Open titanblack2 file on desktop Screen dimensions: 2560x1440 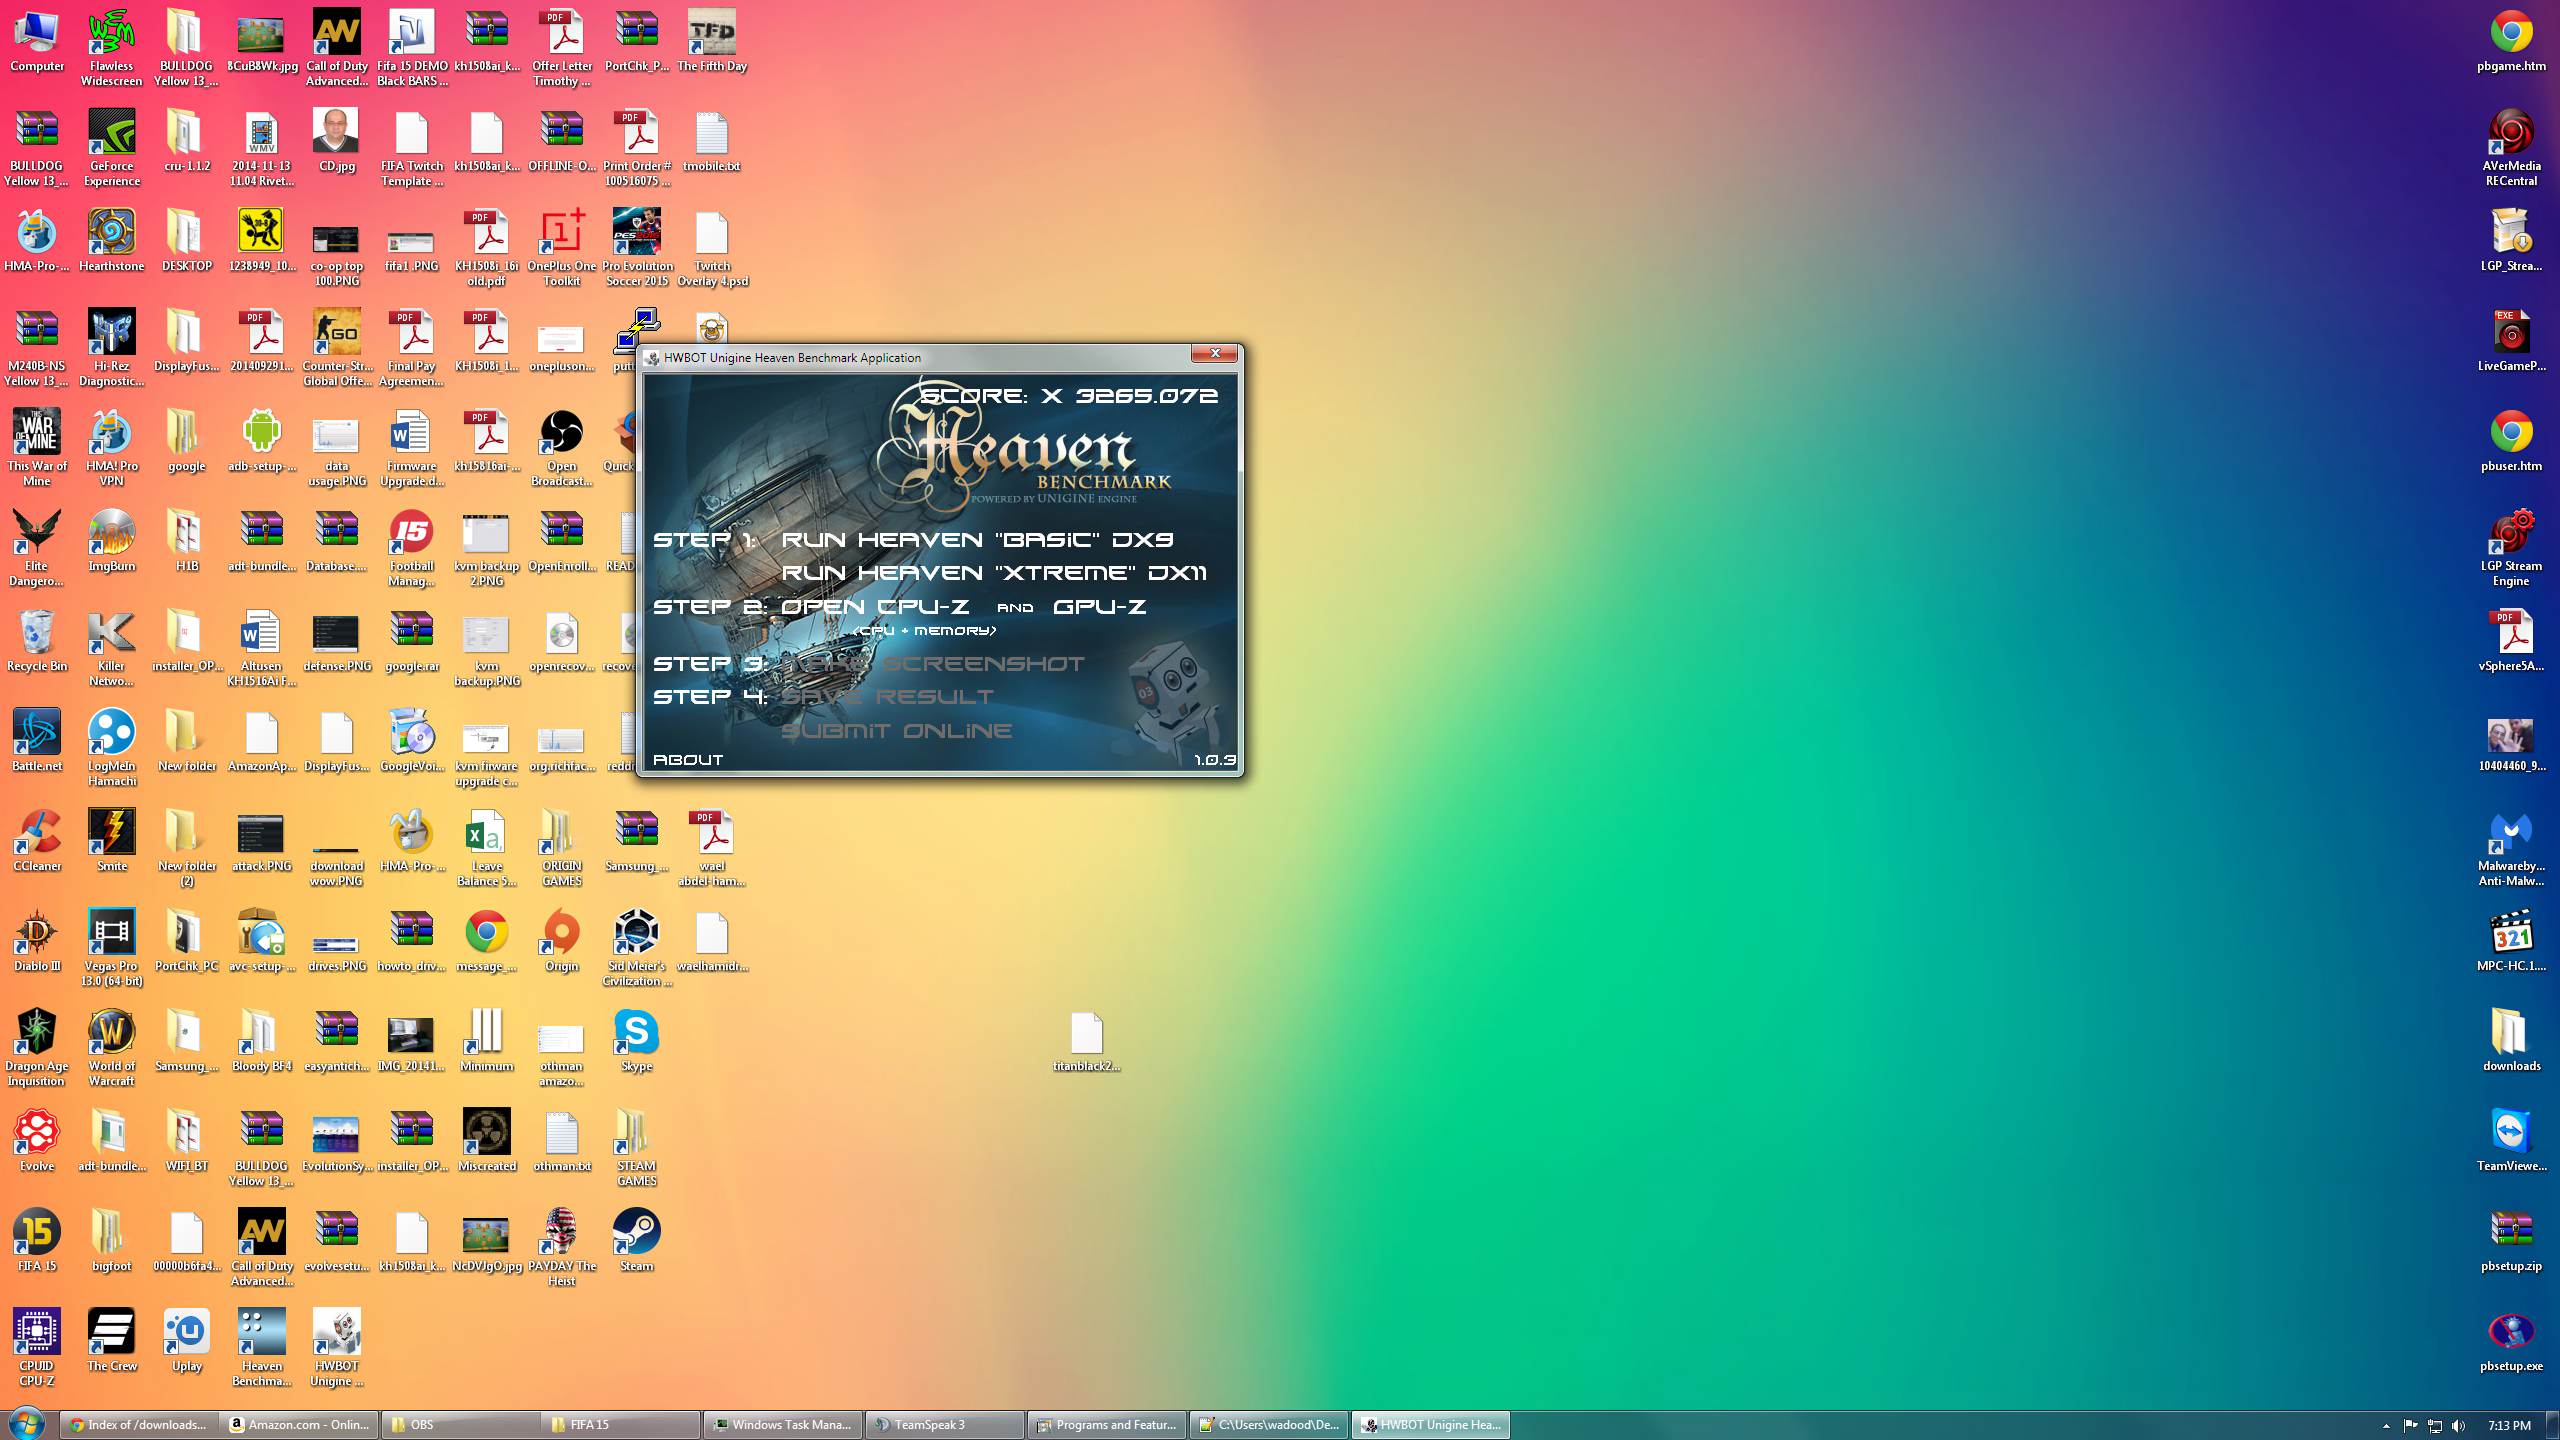point(1087,1041)
